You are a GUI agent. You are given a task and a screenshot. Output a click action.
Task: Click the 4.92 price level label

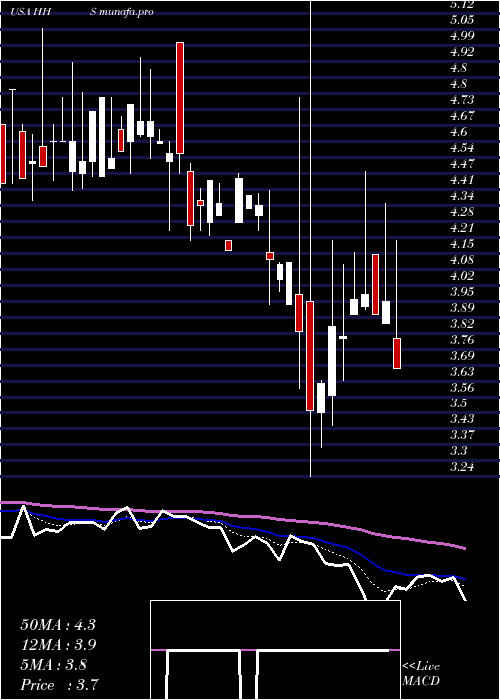point(462,52)
